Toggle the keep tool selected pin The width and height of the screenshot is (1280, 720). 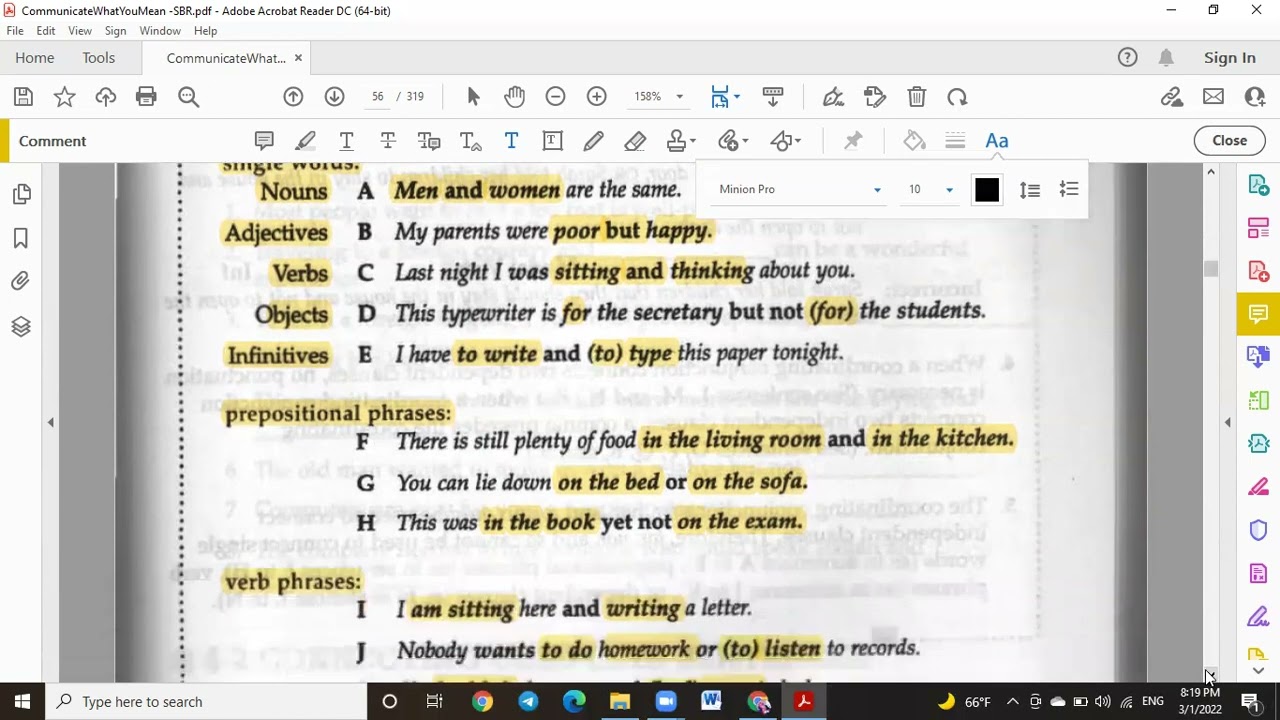[x=853, y=141]
